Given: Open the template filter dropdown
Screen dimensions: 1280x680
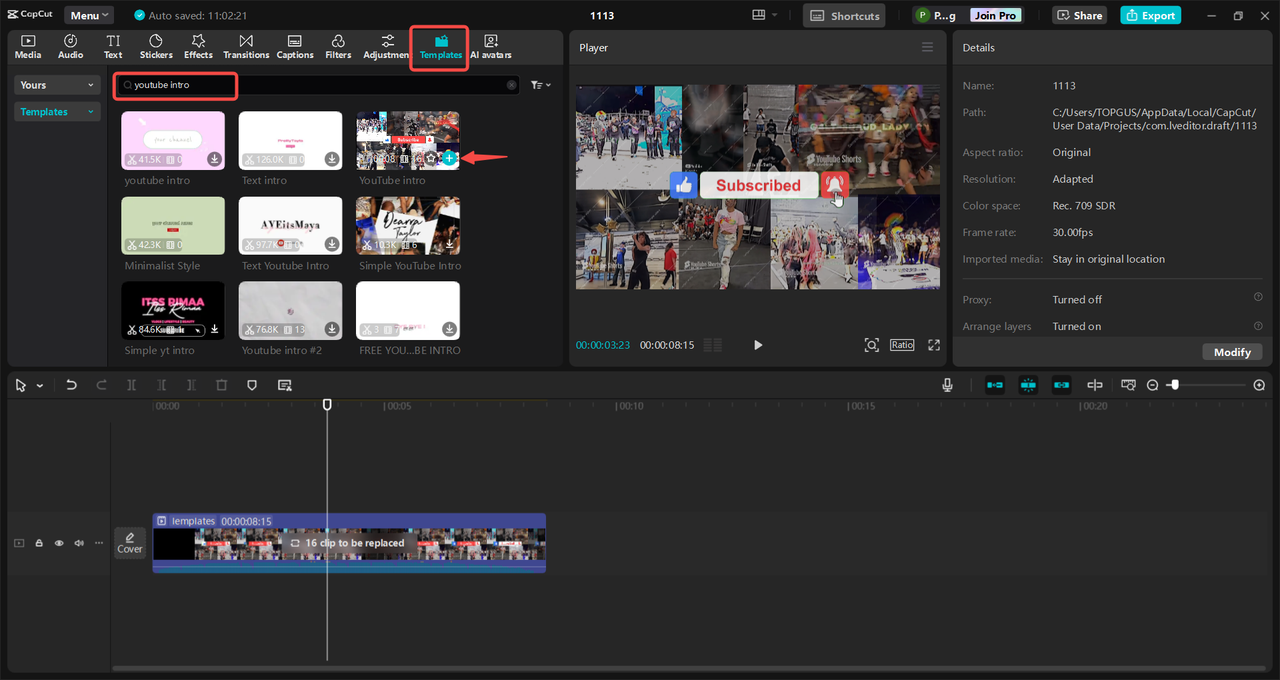Looking at the screenshot, I should tap(541, 85).
